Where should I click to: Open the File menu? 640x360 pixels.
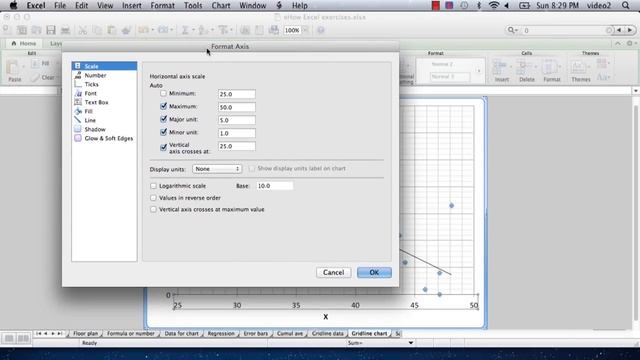coord(60,6)
